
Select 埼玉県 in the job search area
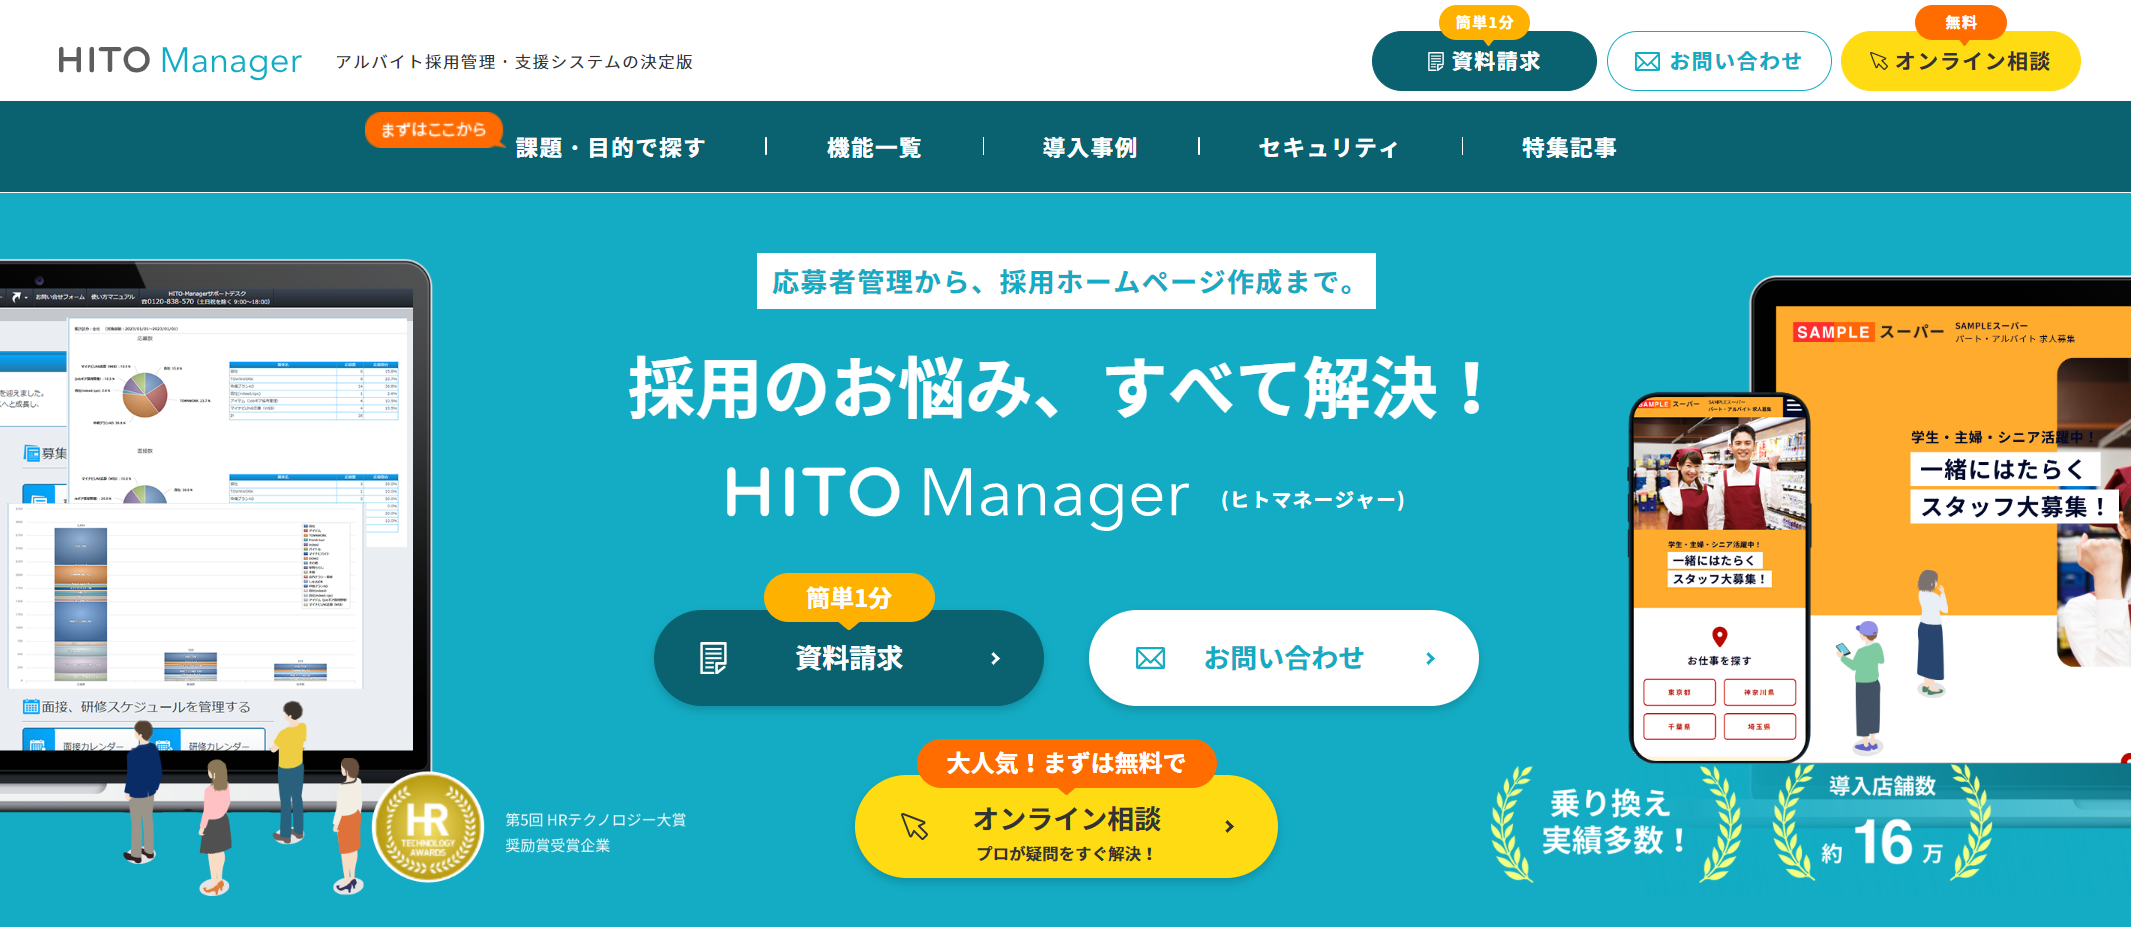(1760, 726)
